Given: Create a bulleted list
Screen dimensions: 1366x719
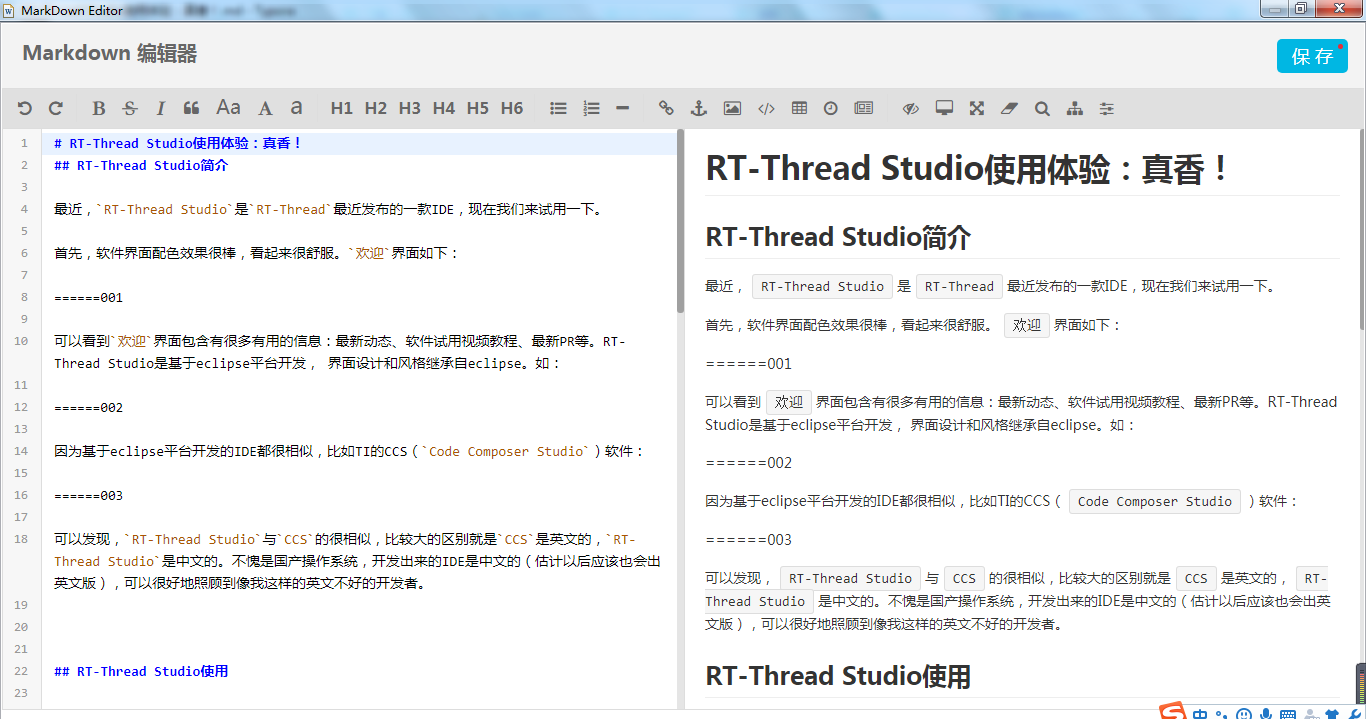Looking at the screenshot, I should [x=557, y=107].
